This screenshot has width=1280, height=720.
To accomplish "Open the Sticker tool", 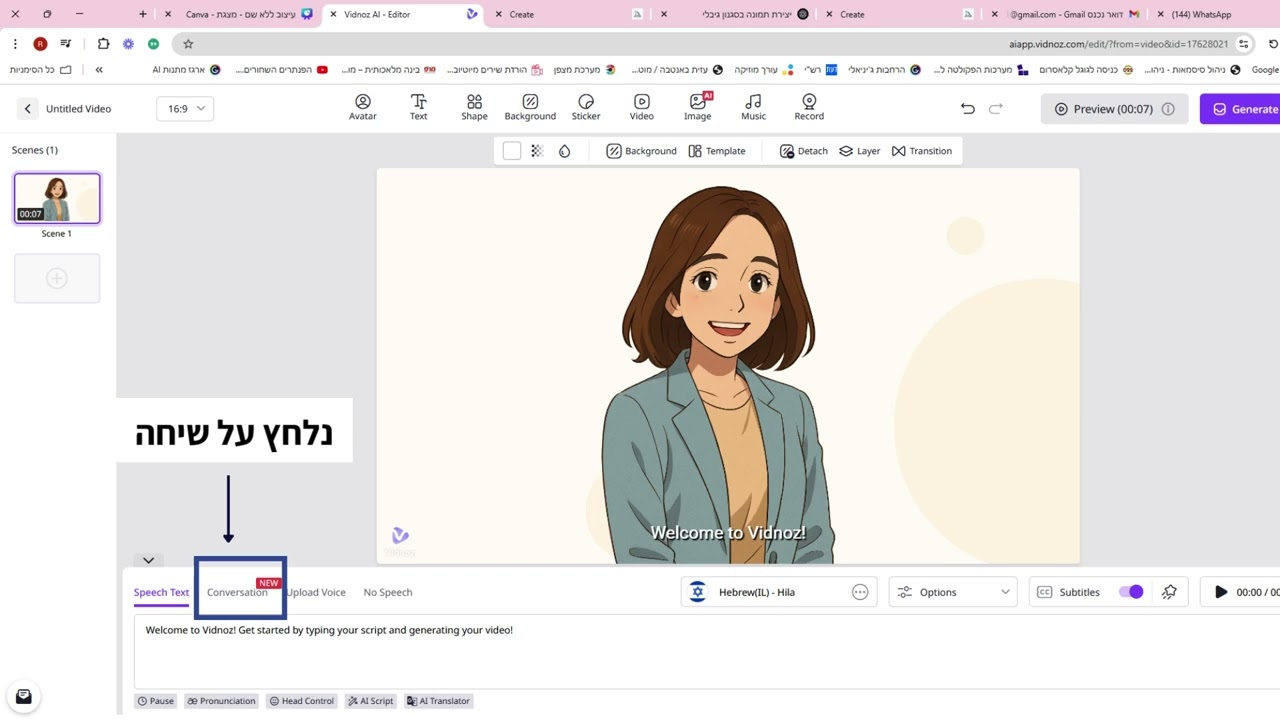I will (586, 108).
